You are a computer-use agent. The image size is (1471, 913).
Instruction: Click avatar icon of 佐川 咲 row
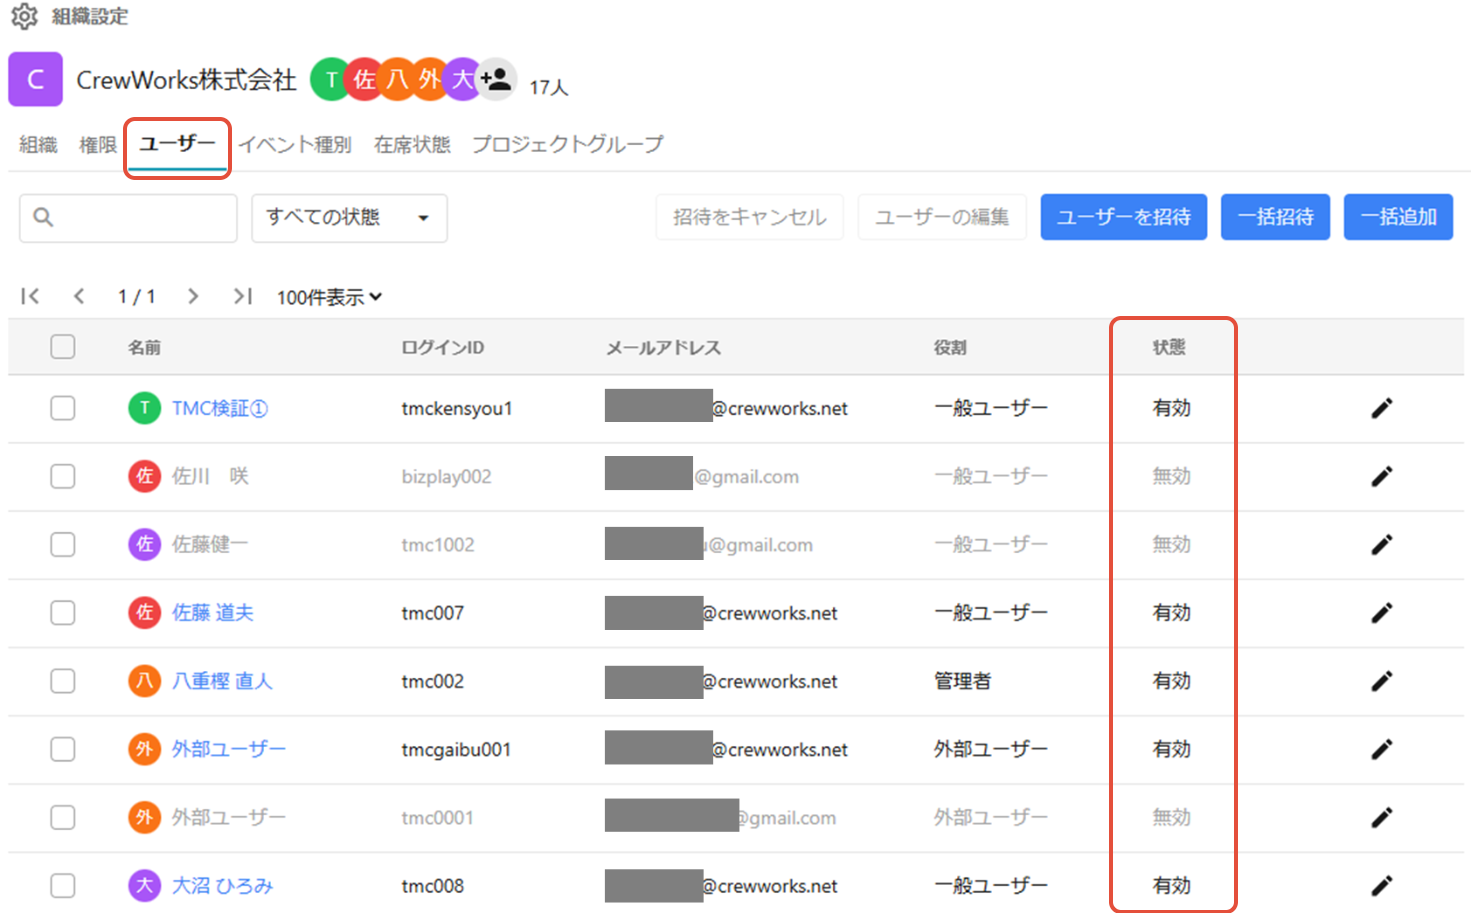pyautogui.click(x=145, y=476)
